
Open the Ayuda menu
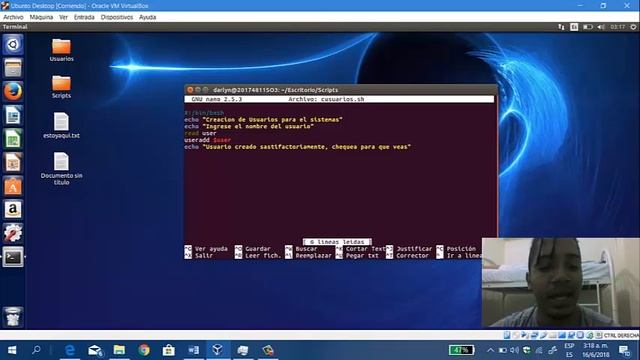[x=147, y=17]
